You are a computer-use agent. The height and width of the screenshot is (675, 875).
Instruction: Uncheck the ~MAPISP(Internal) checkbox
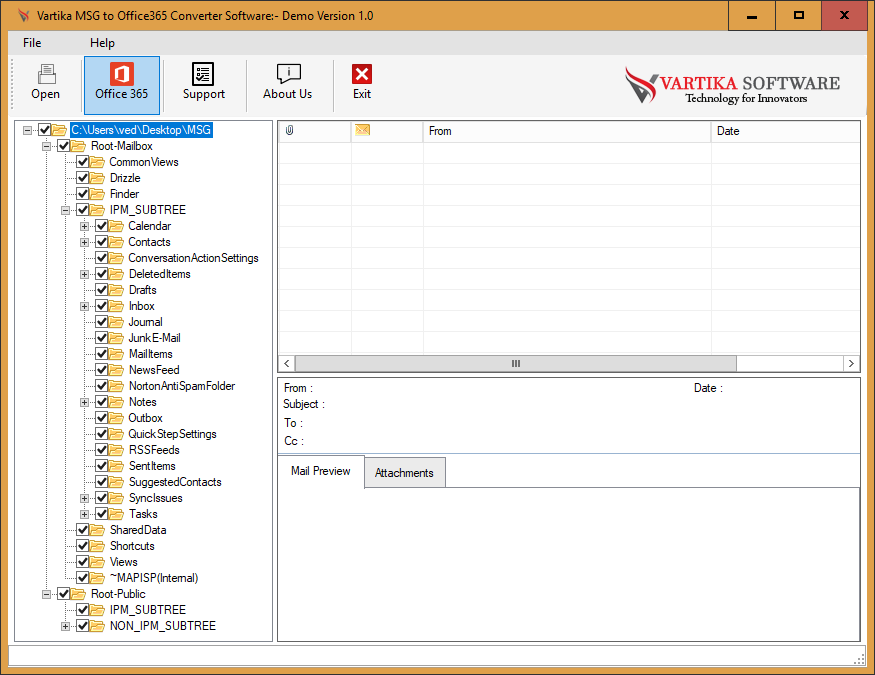83,578
